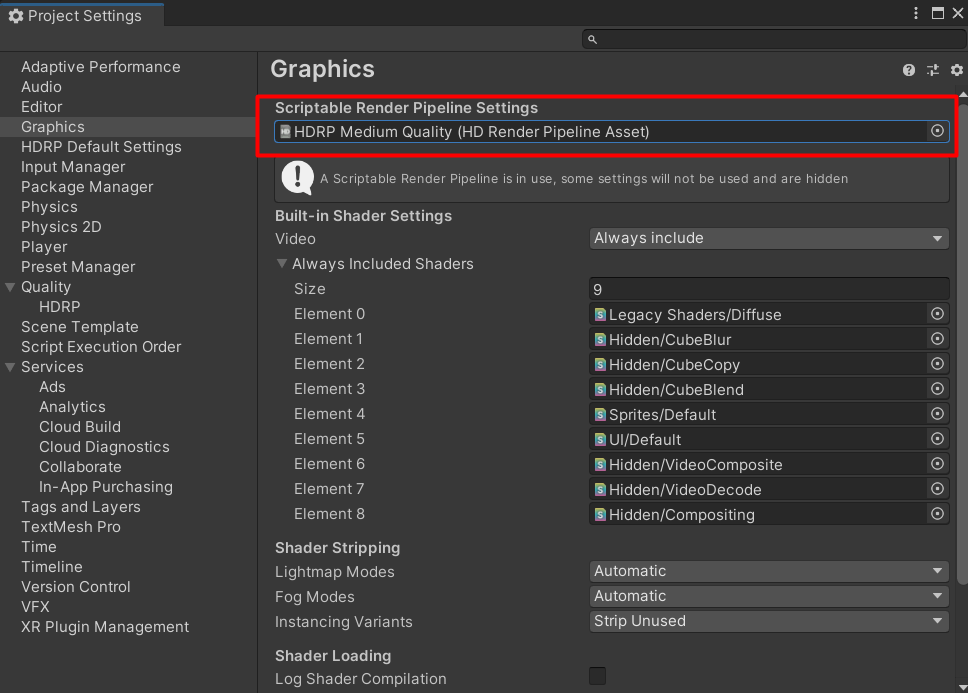Image resolution: width=968 pixels, height=693 pixels.
Task: Open object picker for Hidden/CubeCopy
Action: pos(937,364)
